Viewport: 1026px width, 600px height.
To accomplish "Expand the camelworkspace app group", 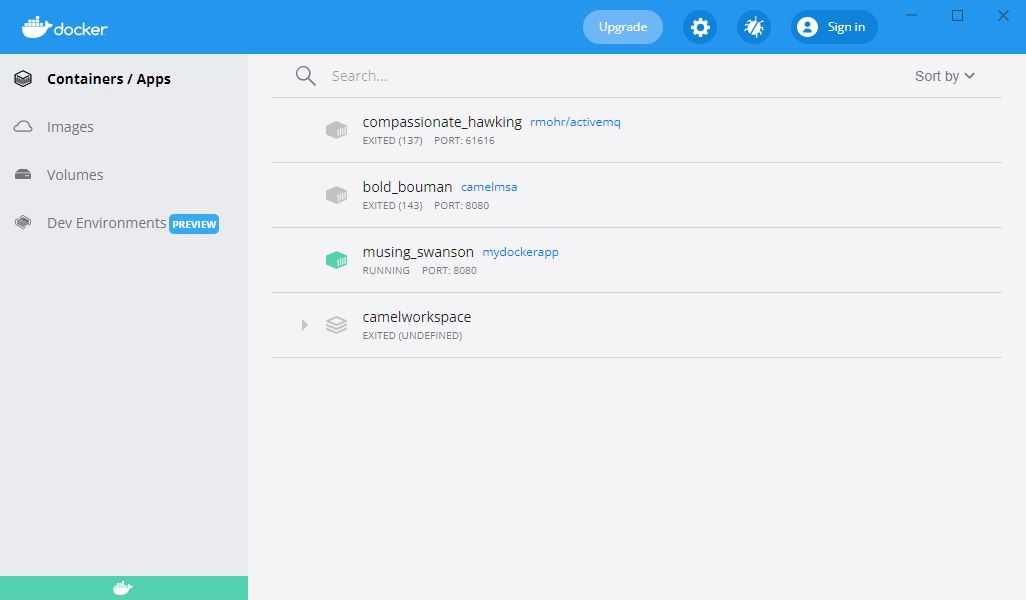I will 304,325.
